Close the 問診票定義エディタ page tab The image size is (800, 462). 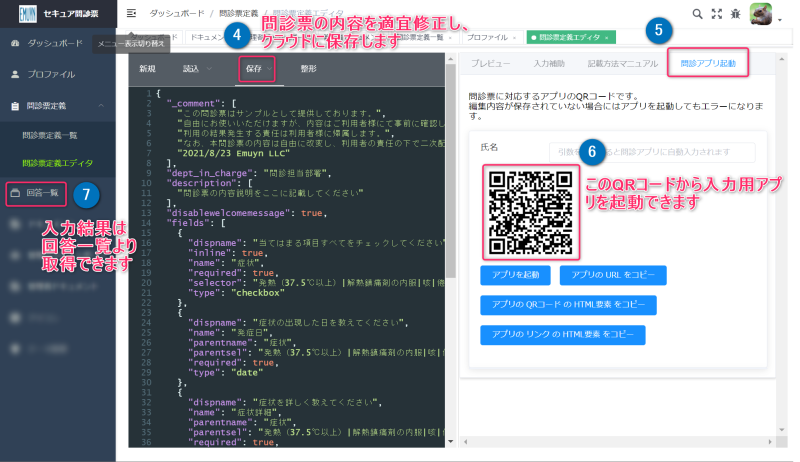pyautogui.click(x=607, y=38)
